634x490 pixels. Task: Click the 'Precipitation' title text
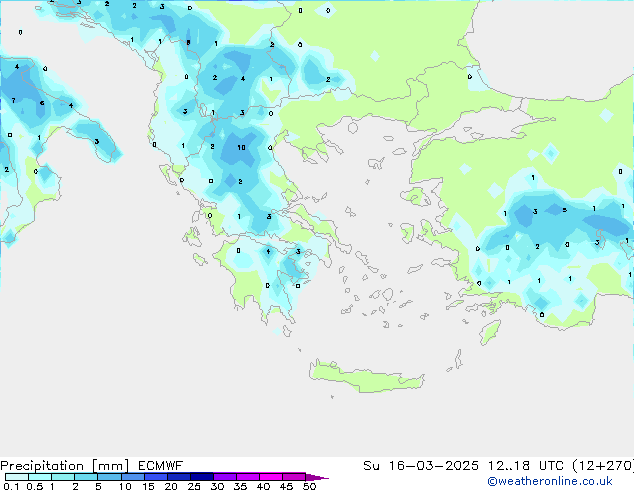42,466
